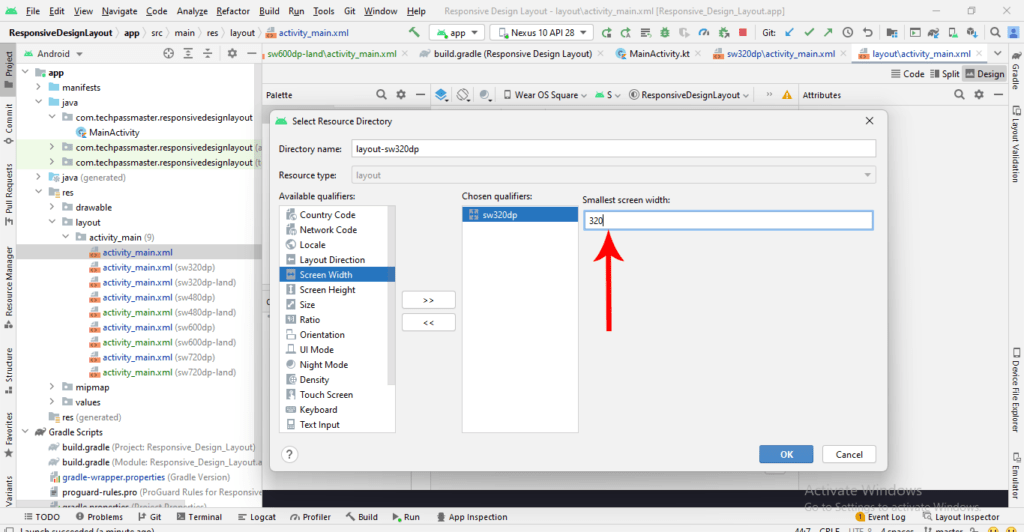Image resolution: width=1024 pixels, height=532 pixels.
Task: Switch to MainActivity.kt tab
Action: (658, 54)
